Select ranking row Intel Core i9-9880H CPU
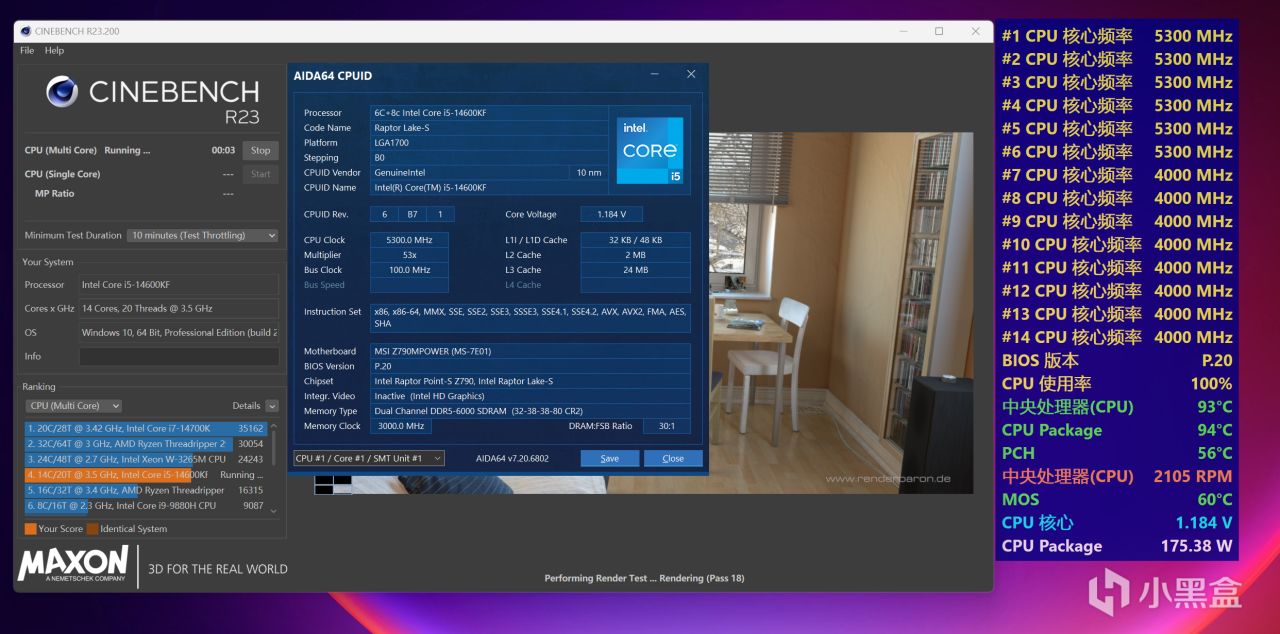 click(x=145, y=506)
